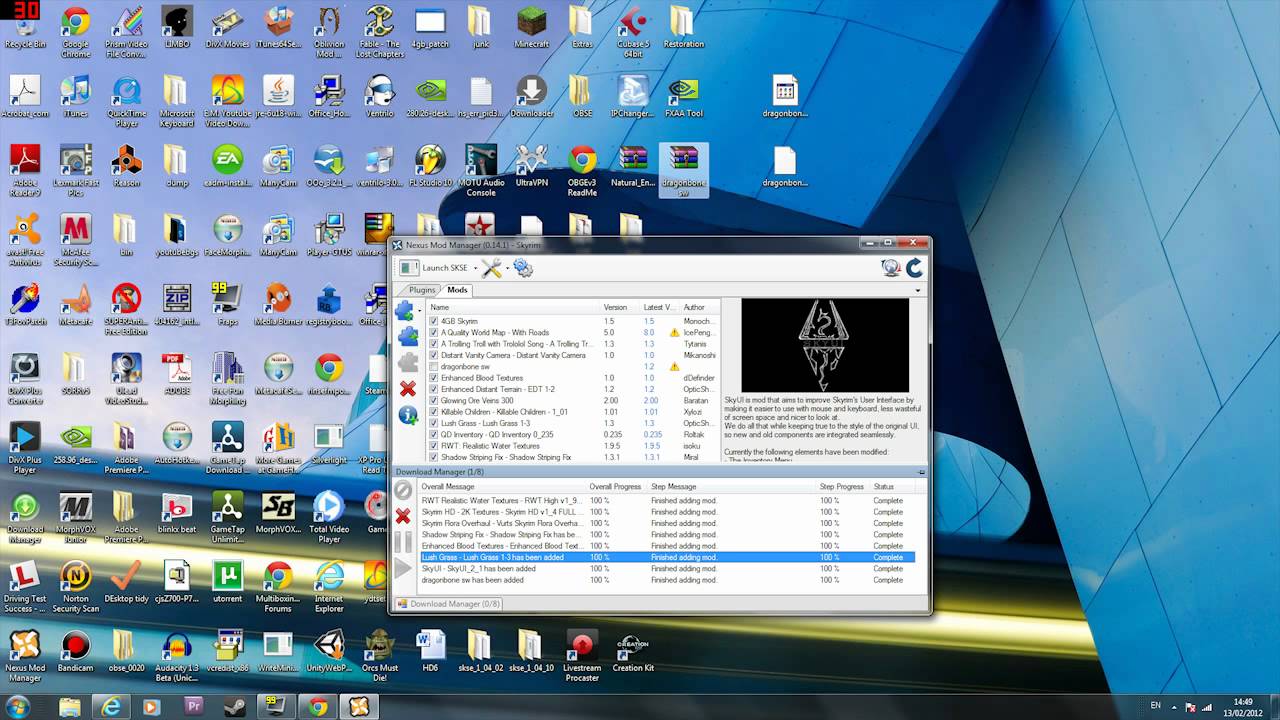Click the globe online status icon
Screen dimensions: 1280x720
coord(890,268)
